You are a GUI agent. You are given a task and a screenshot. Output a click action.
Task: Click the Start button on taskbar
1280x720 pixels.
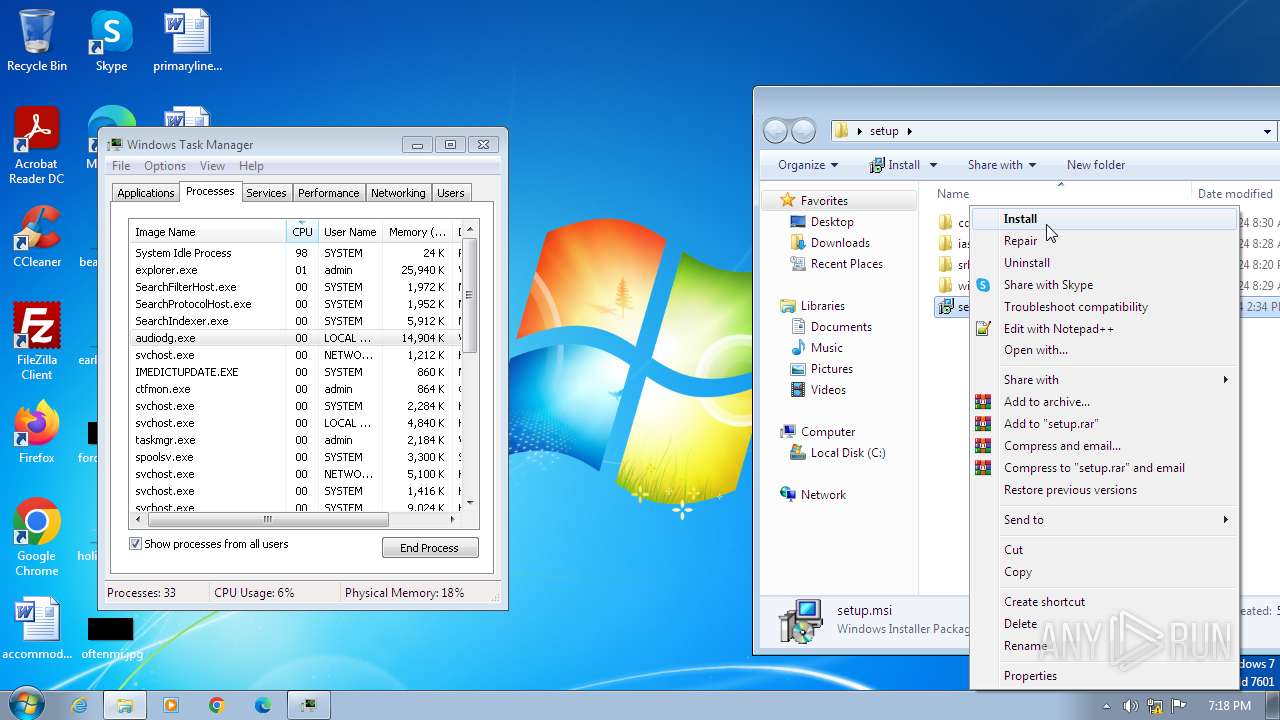(26, 705)
